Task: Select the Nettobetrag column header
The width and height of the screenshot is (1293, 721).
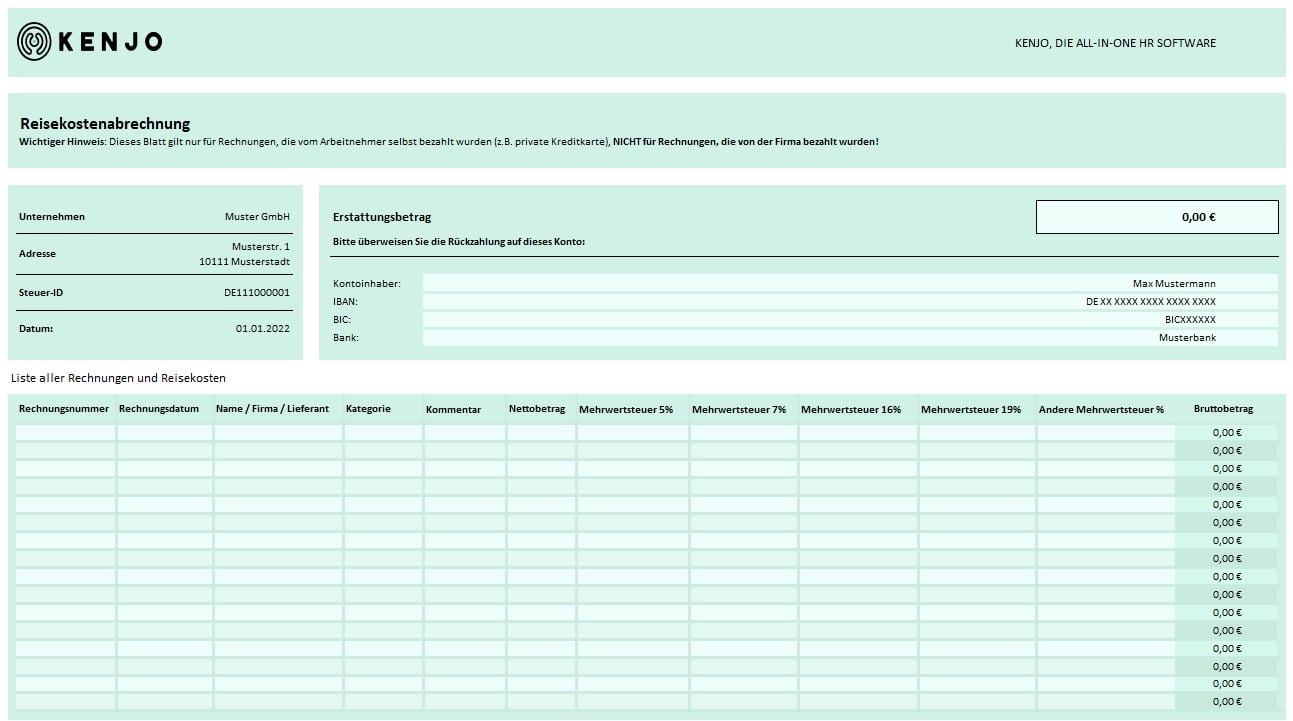Action: [x=537, y=409]
